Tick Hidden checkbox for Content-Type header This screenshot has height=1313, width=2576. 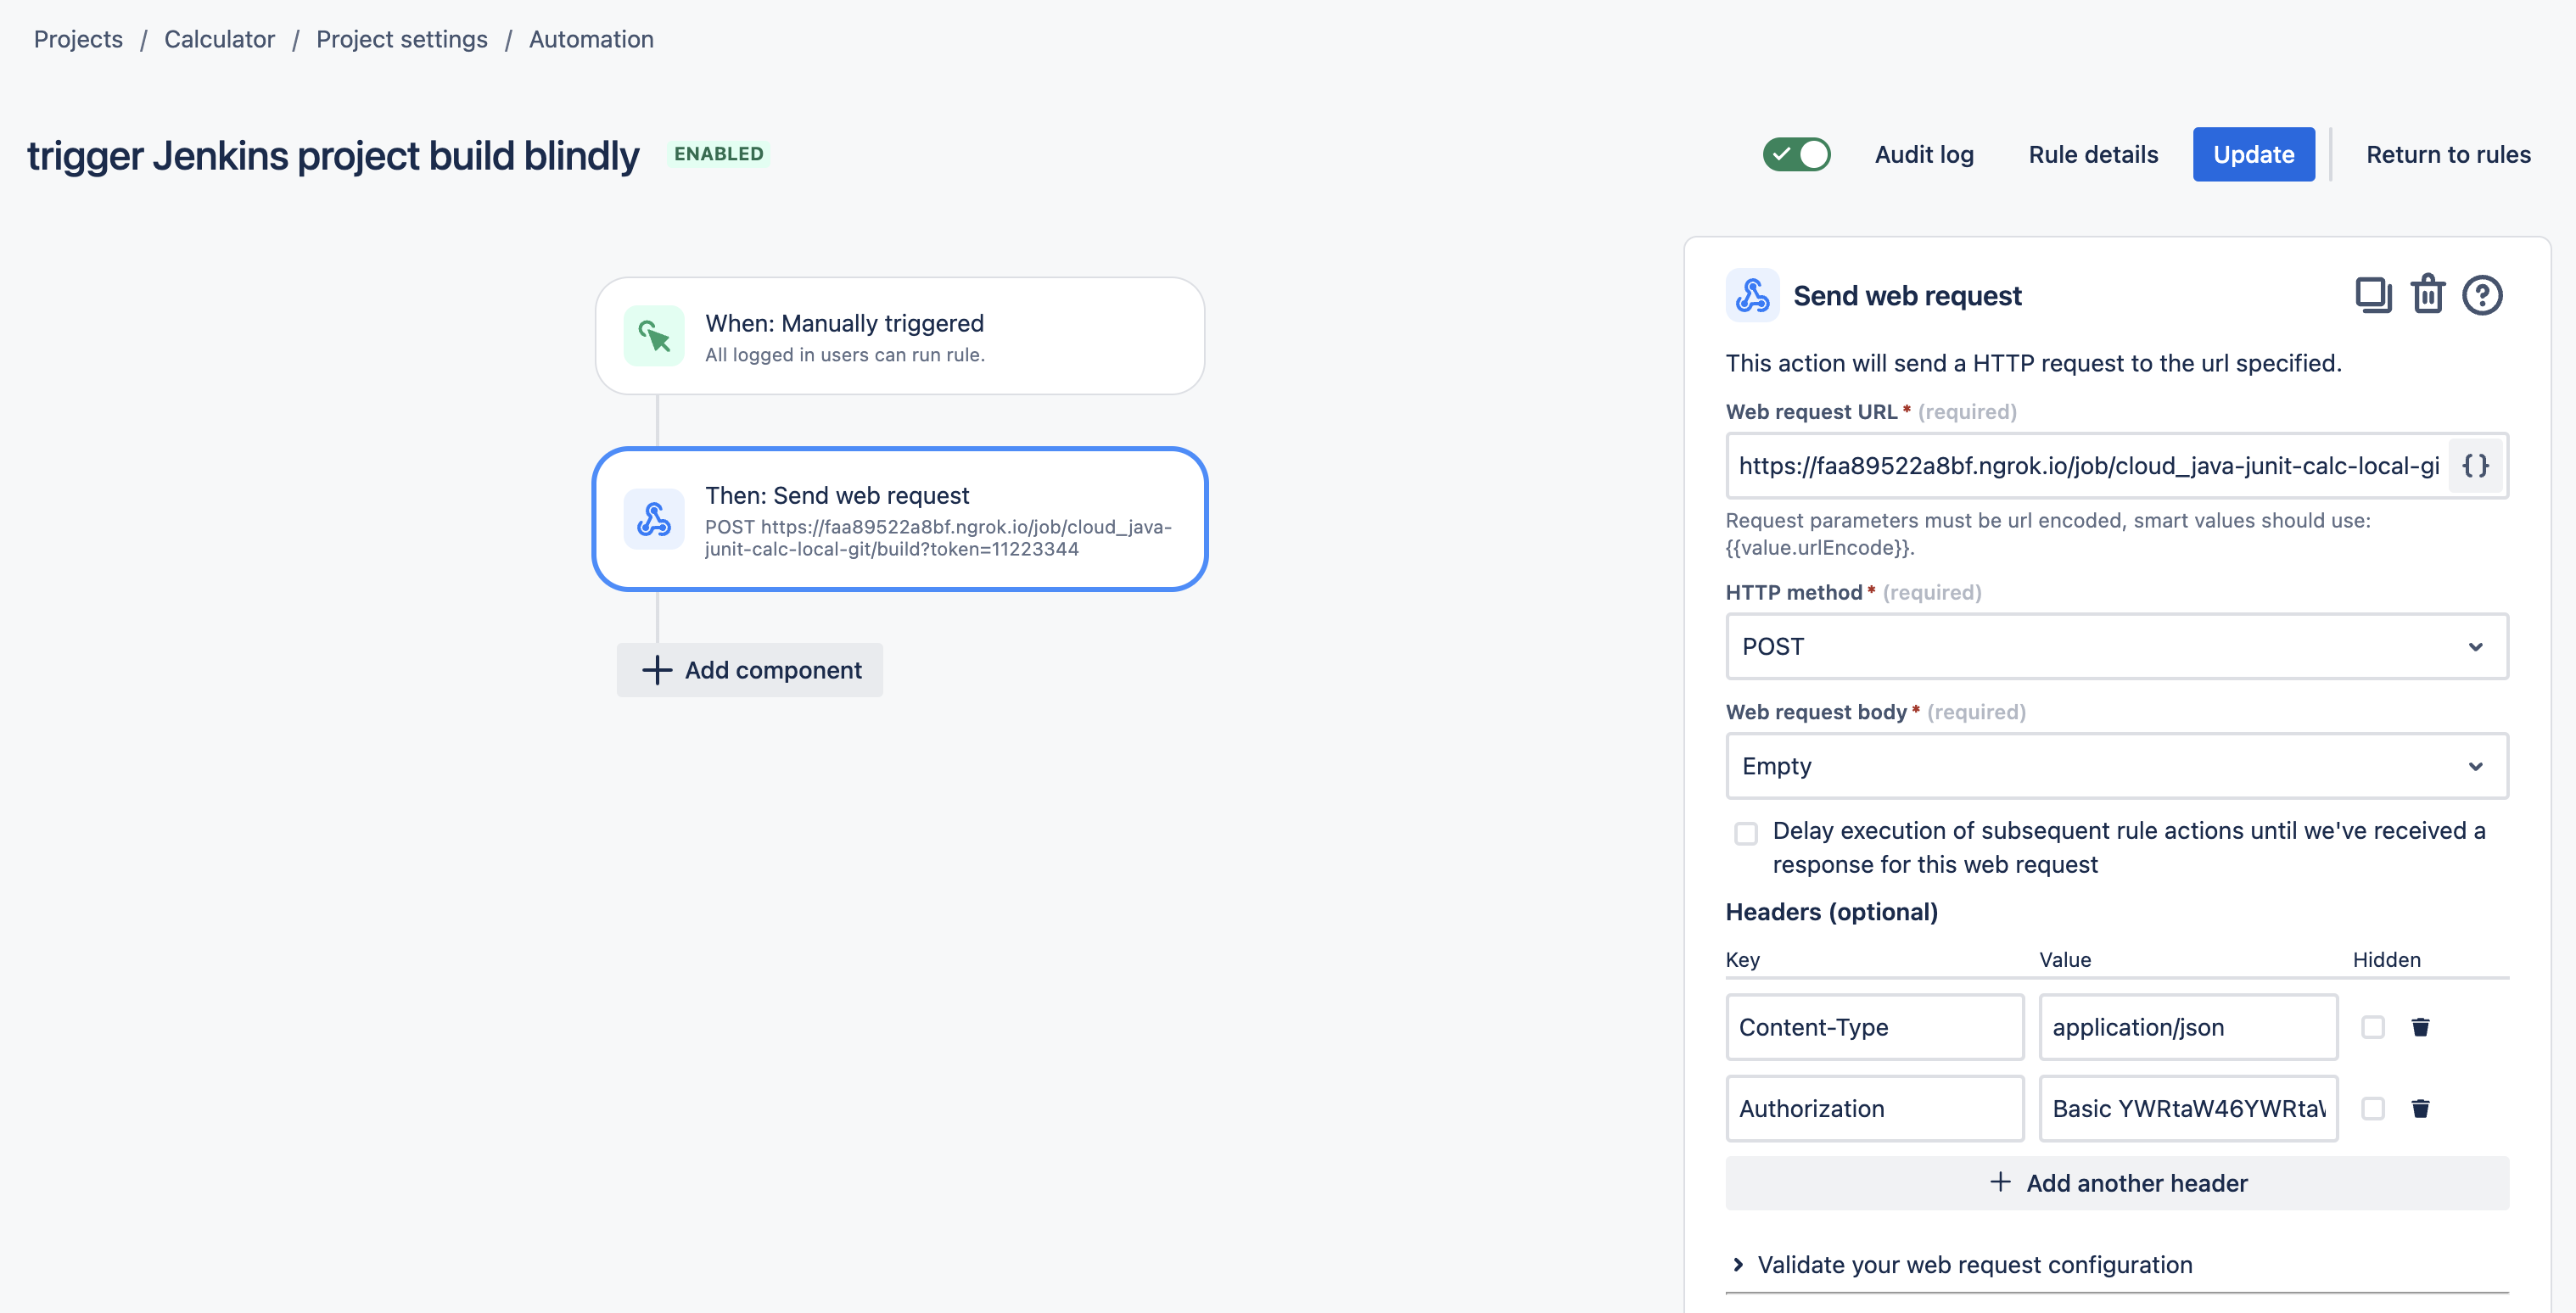point(2372,1027)
